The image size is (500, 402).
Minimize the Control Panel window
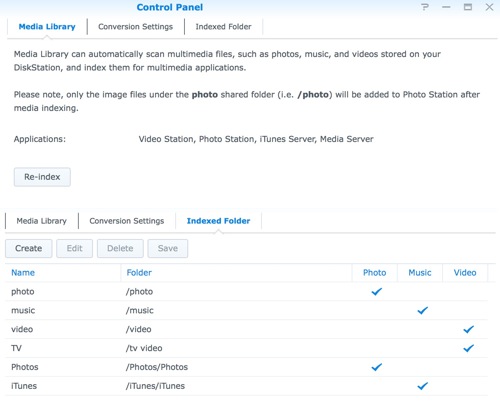446,7
